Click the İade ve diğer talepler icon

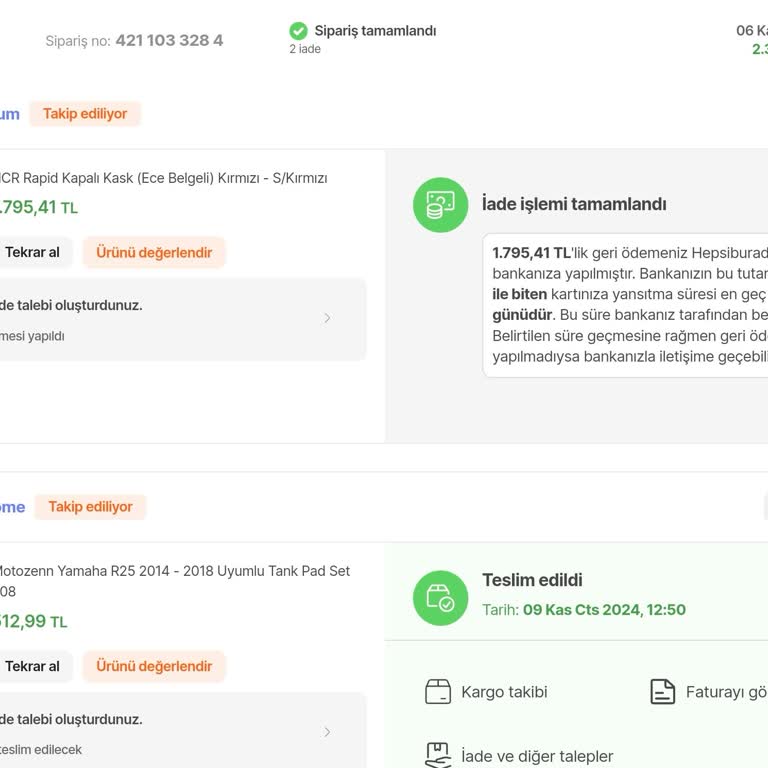(438, 755)
